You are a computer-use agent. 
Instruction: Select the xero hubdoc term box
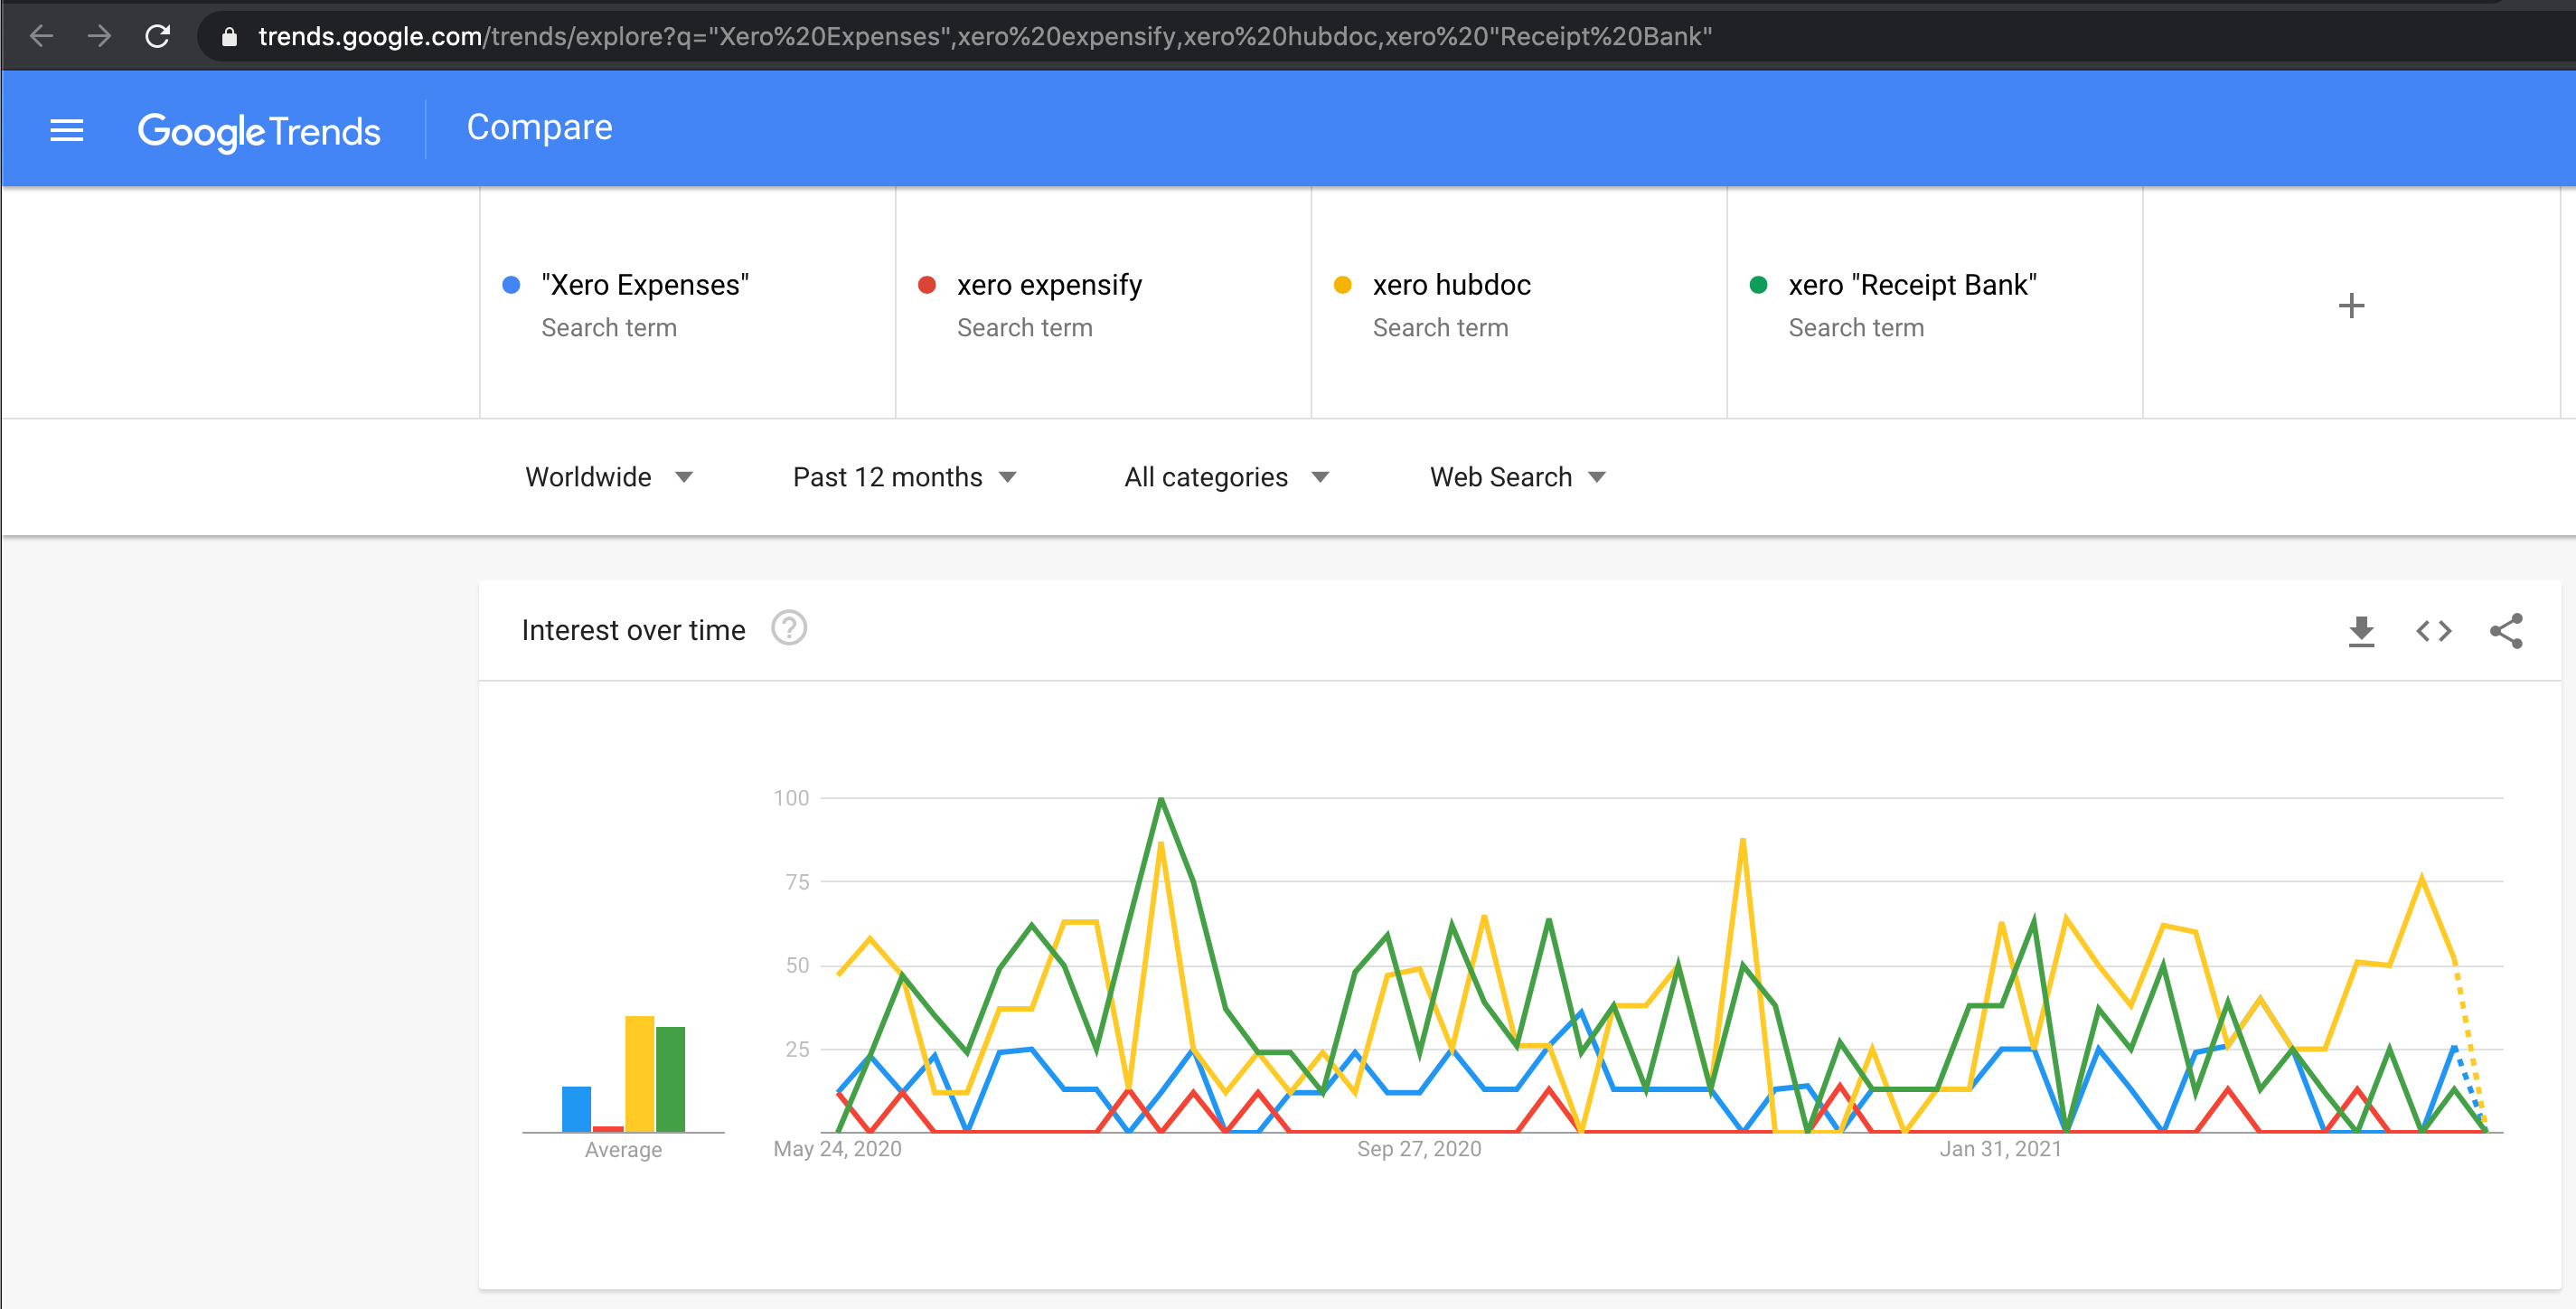[1451, 285]
